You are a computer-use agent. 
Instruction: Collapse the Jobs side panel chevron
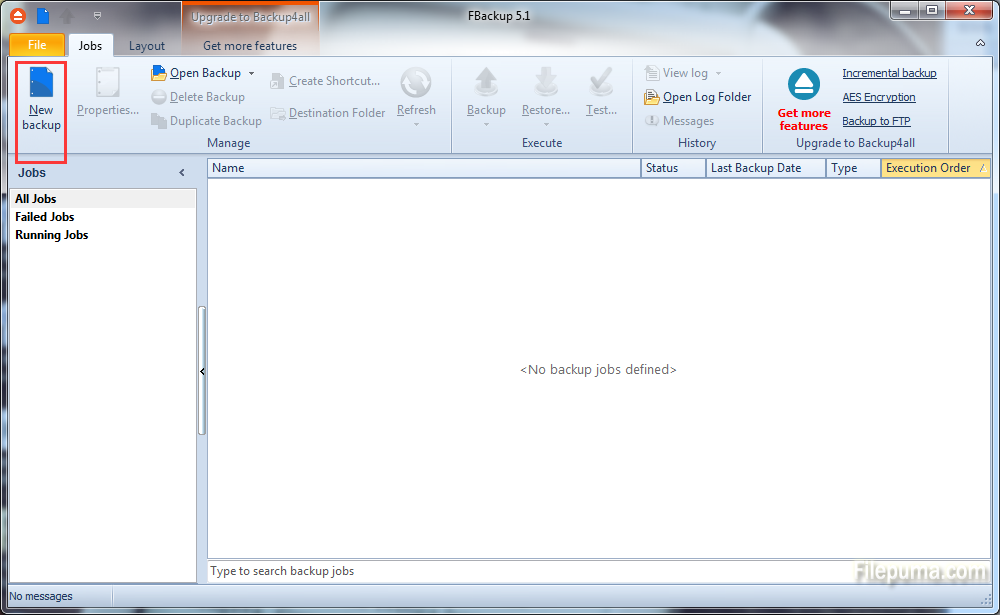click(182, 173)
